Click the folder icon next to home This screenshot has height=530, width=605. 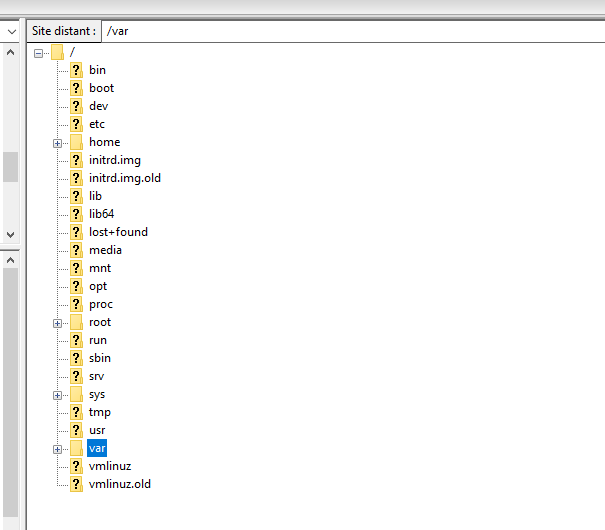coord(76,142)
